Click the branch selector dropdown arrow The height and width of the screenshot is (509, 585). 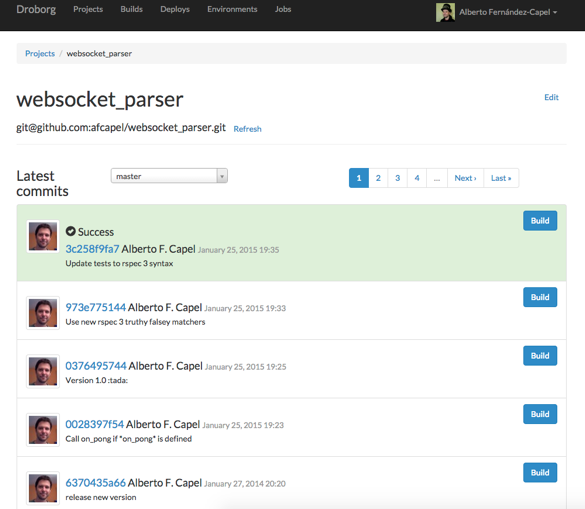pos(222,176)
